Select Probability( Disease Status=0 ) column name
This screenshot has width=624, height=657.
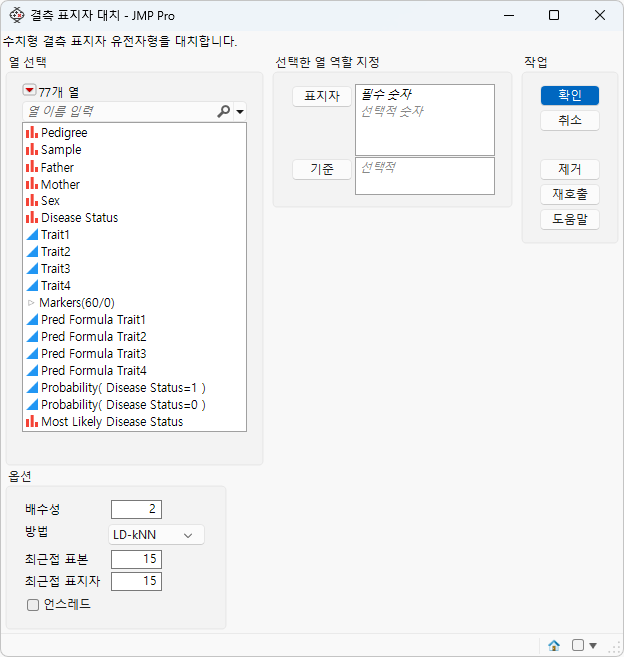123,404
